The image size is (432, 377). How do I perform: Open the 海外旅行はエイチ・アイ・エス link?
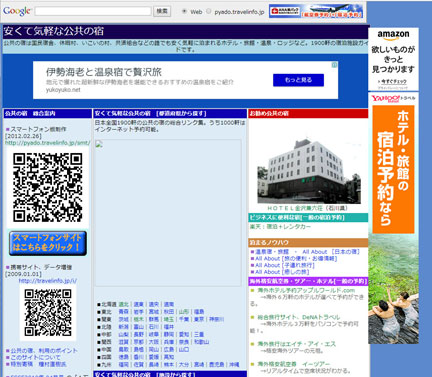coord(297,344)
